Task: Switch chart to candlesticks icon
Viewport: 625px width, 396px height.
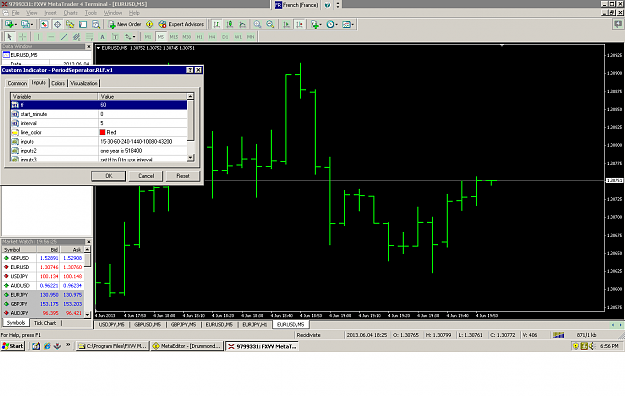Action: [x=230, y=24]
